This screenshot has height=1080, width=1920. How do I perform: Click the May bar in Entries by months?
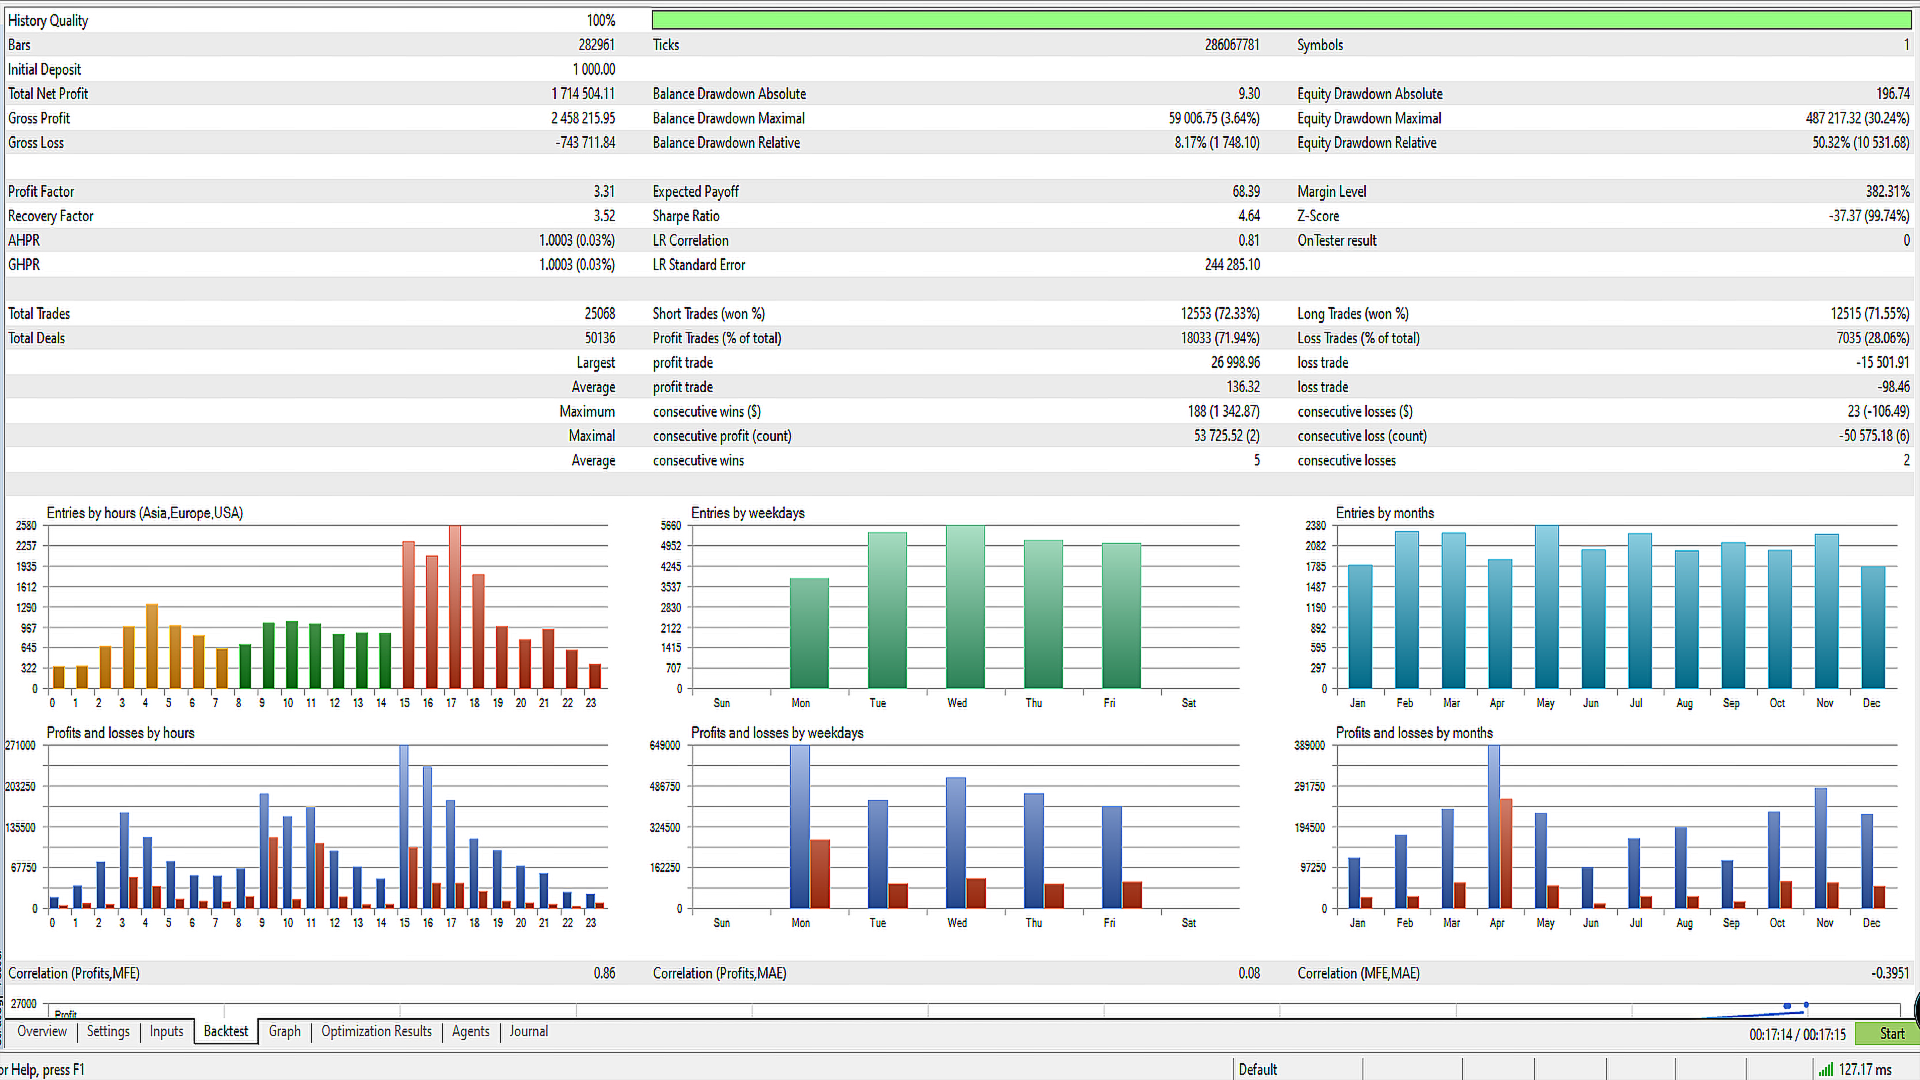1547,606
